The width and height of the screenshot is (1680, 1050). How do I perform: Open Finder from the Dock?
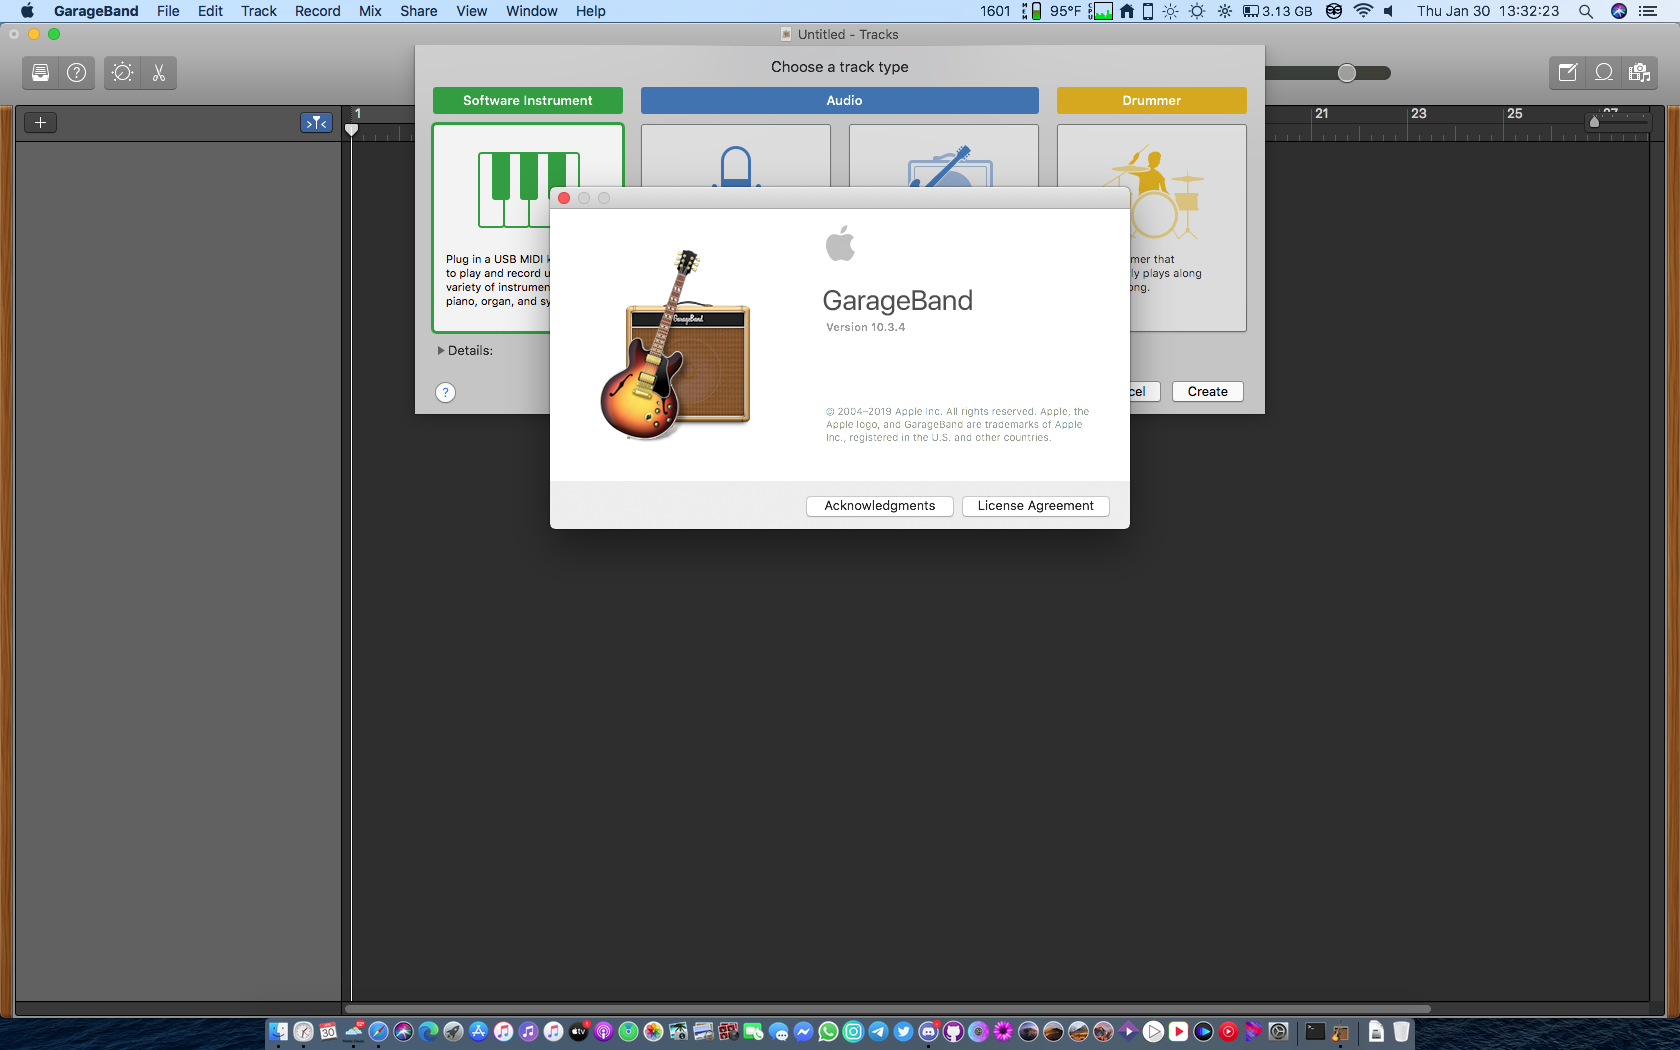click(279, 1031)
